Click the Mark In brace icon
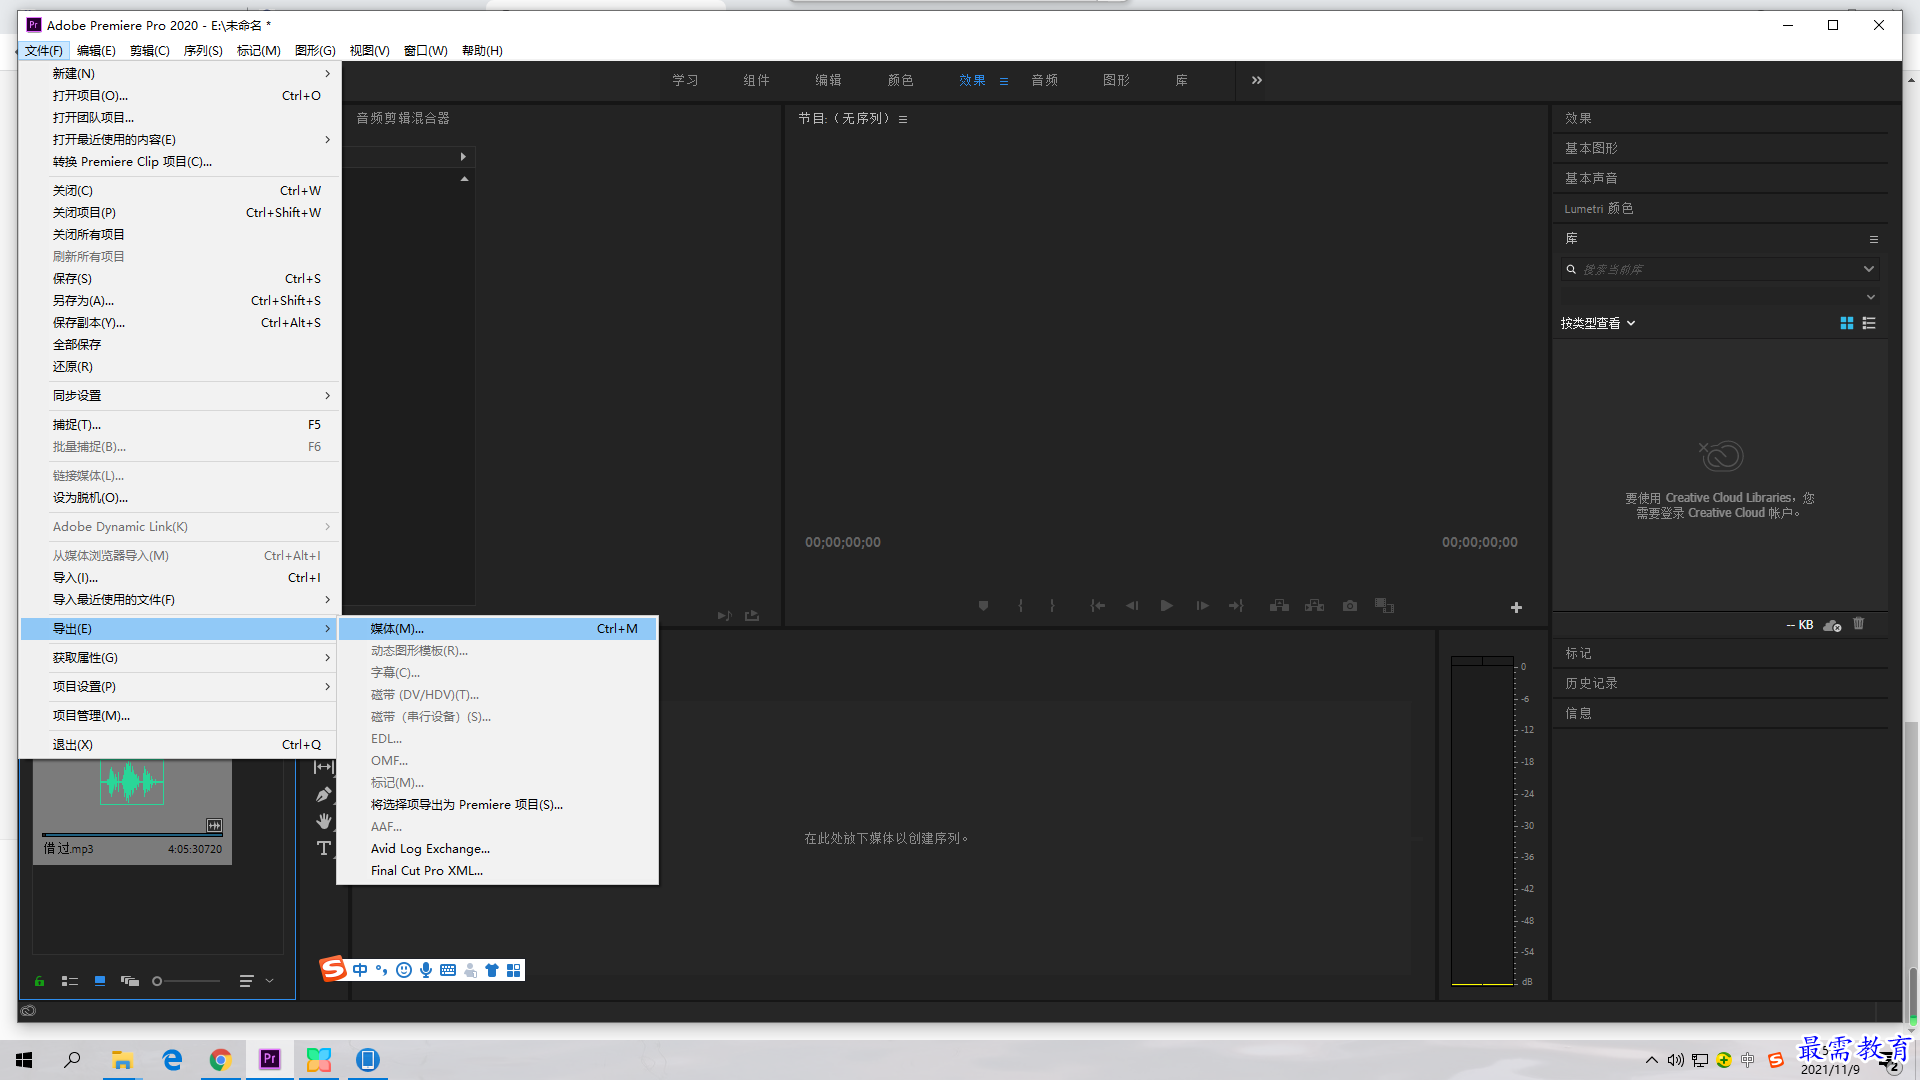 pos(1020,606)
